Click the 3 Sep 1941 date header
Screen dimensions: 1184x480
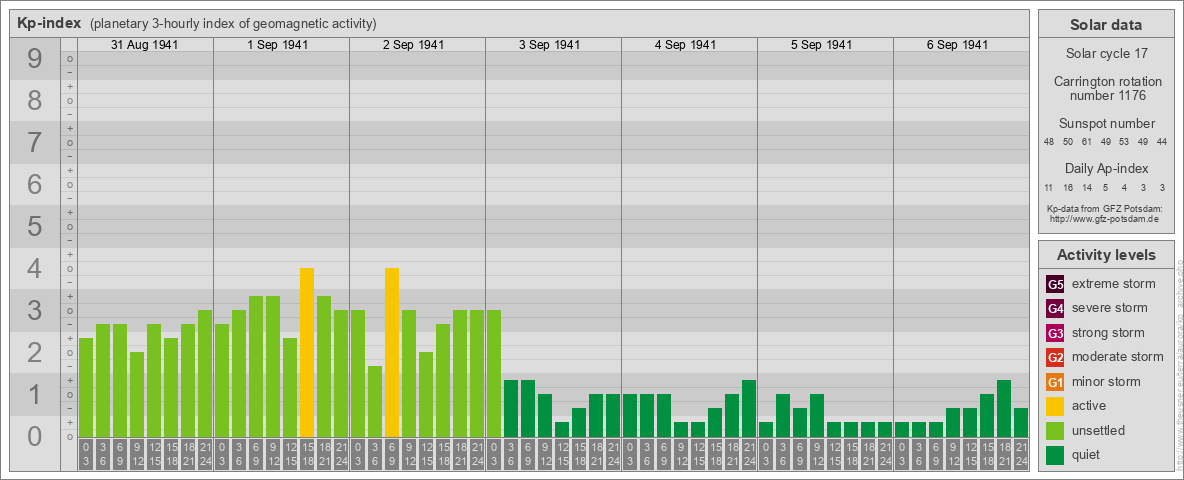click(x=550, y=45)
